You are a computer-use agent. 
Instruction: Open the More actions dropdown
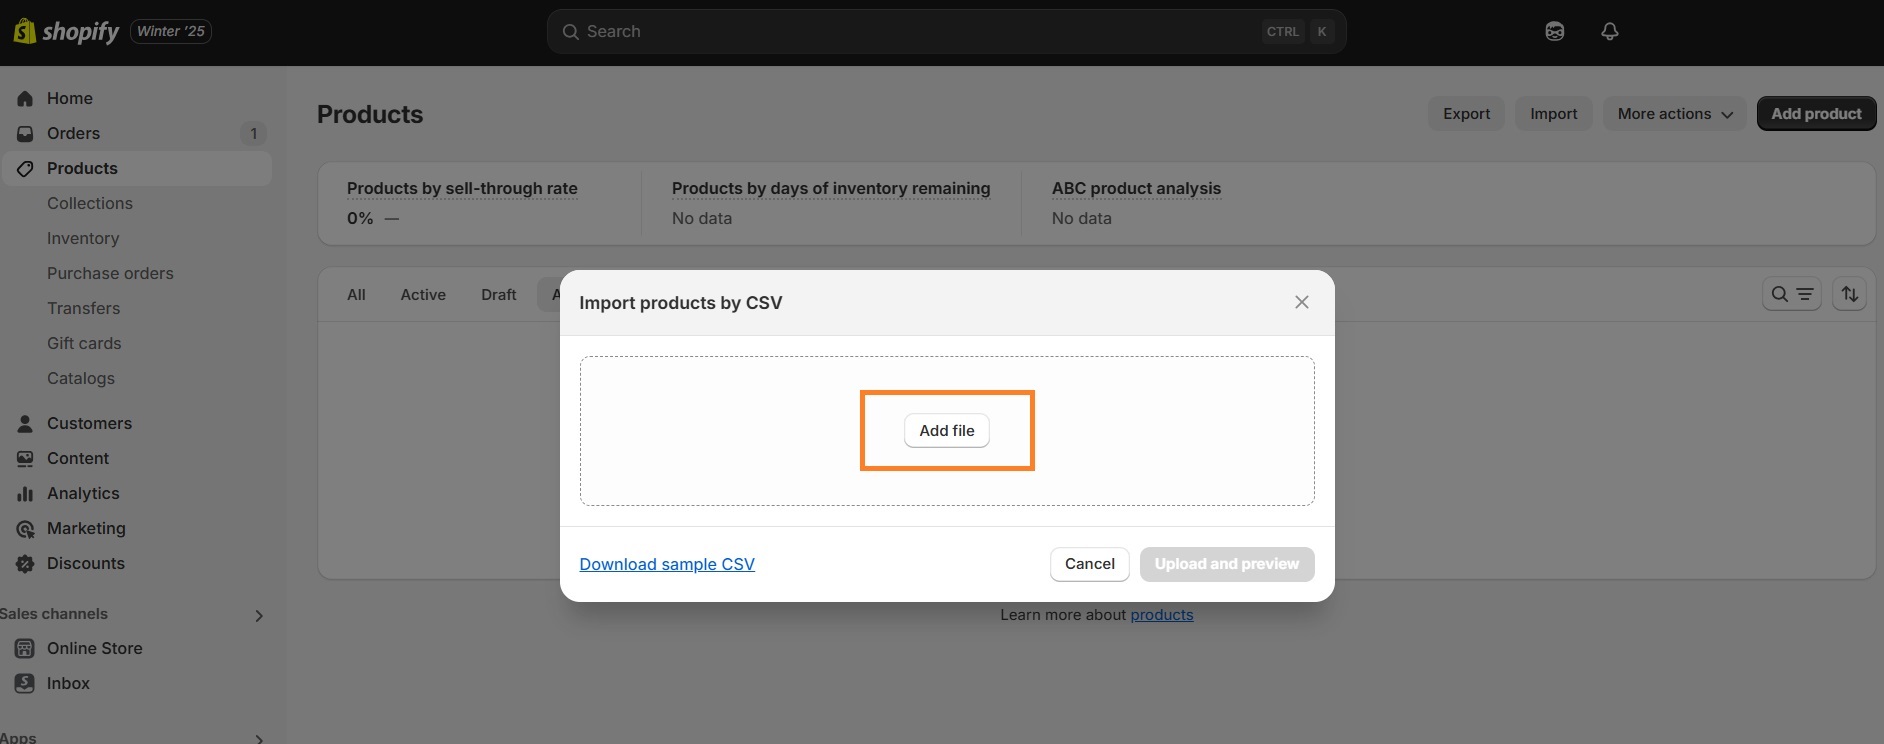1674,114
